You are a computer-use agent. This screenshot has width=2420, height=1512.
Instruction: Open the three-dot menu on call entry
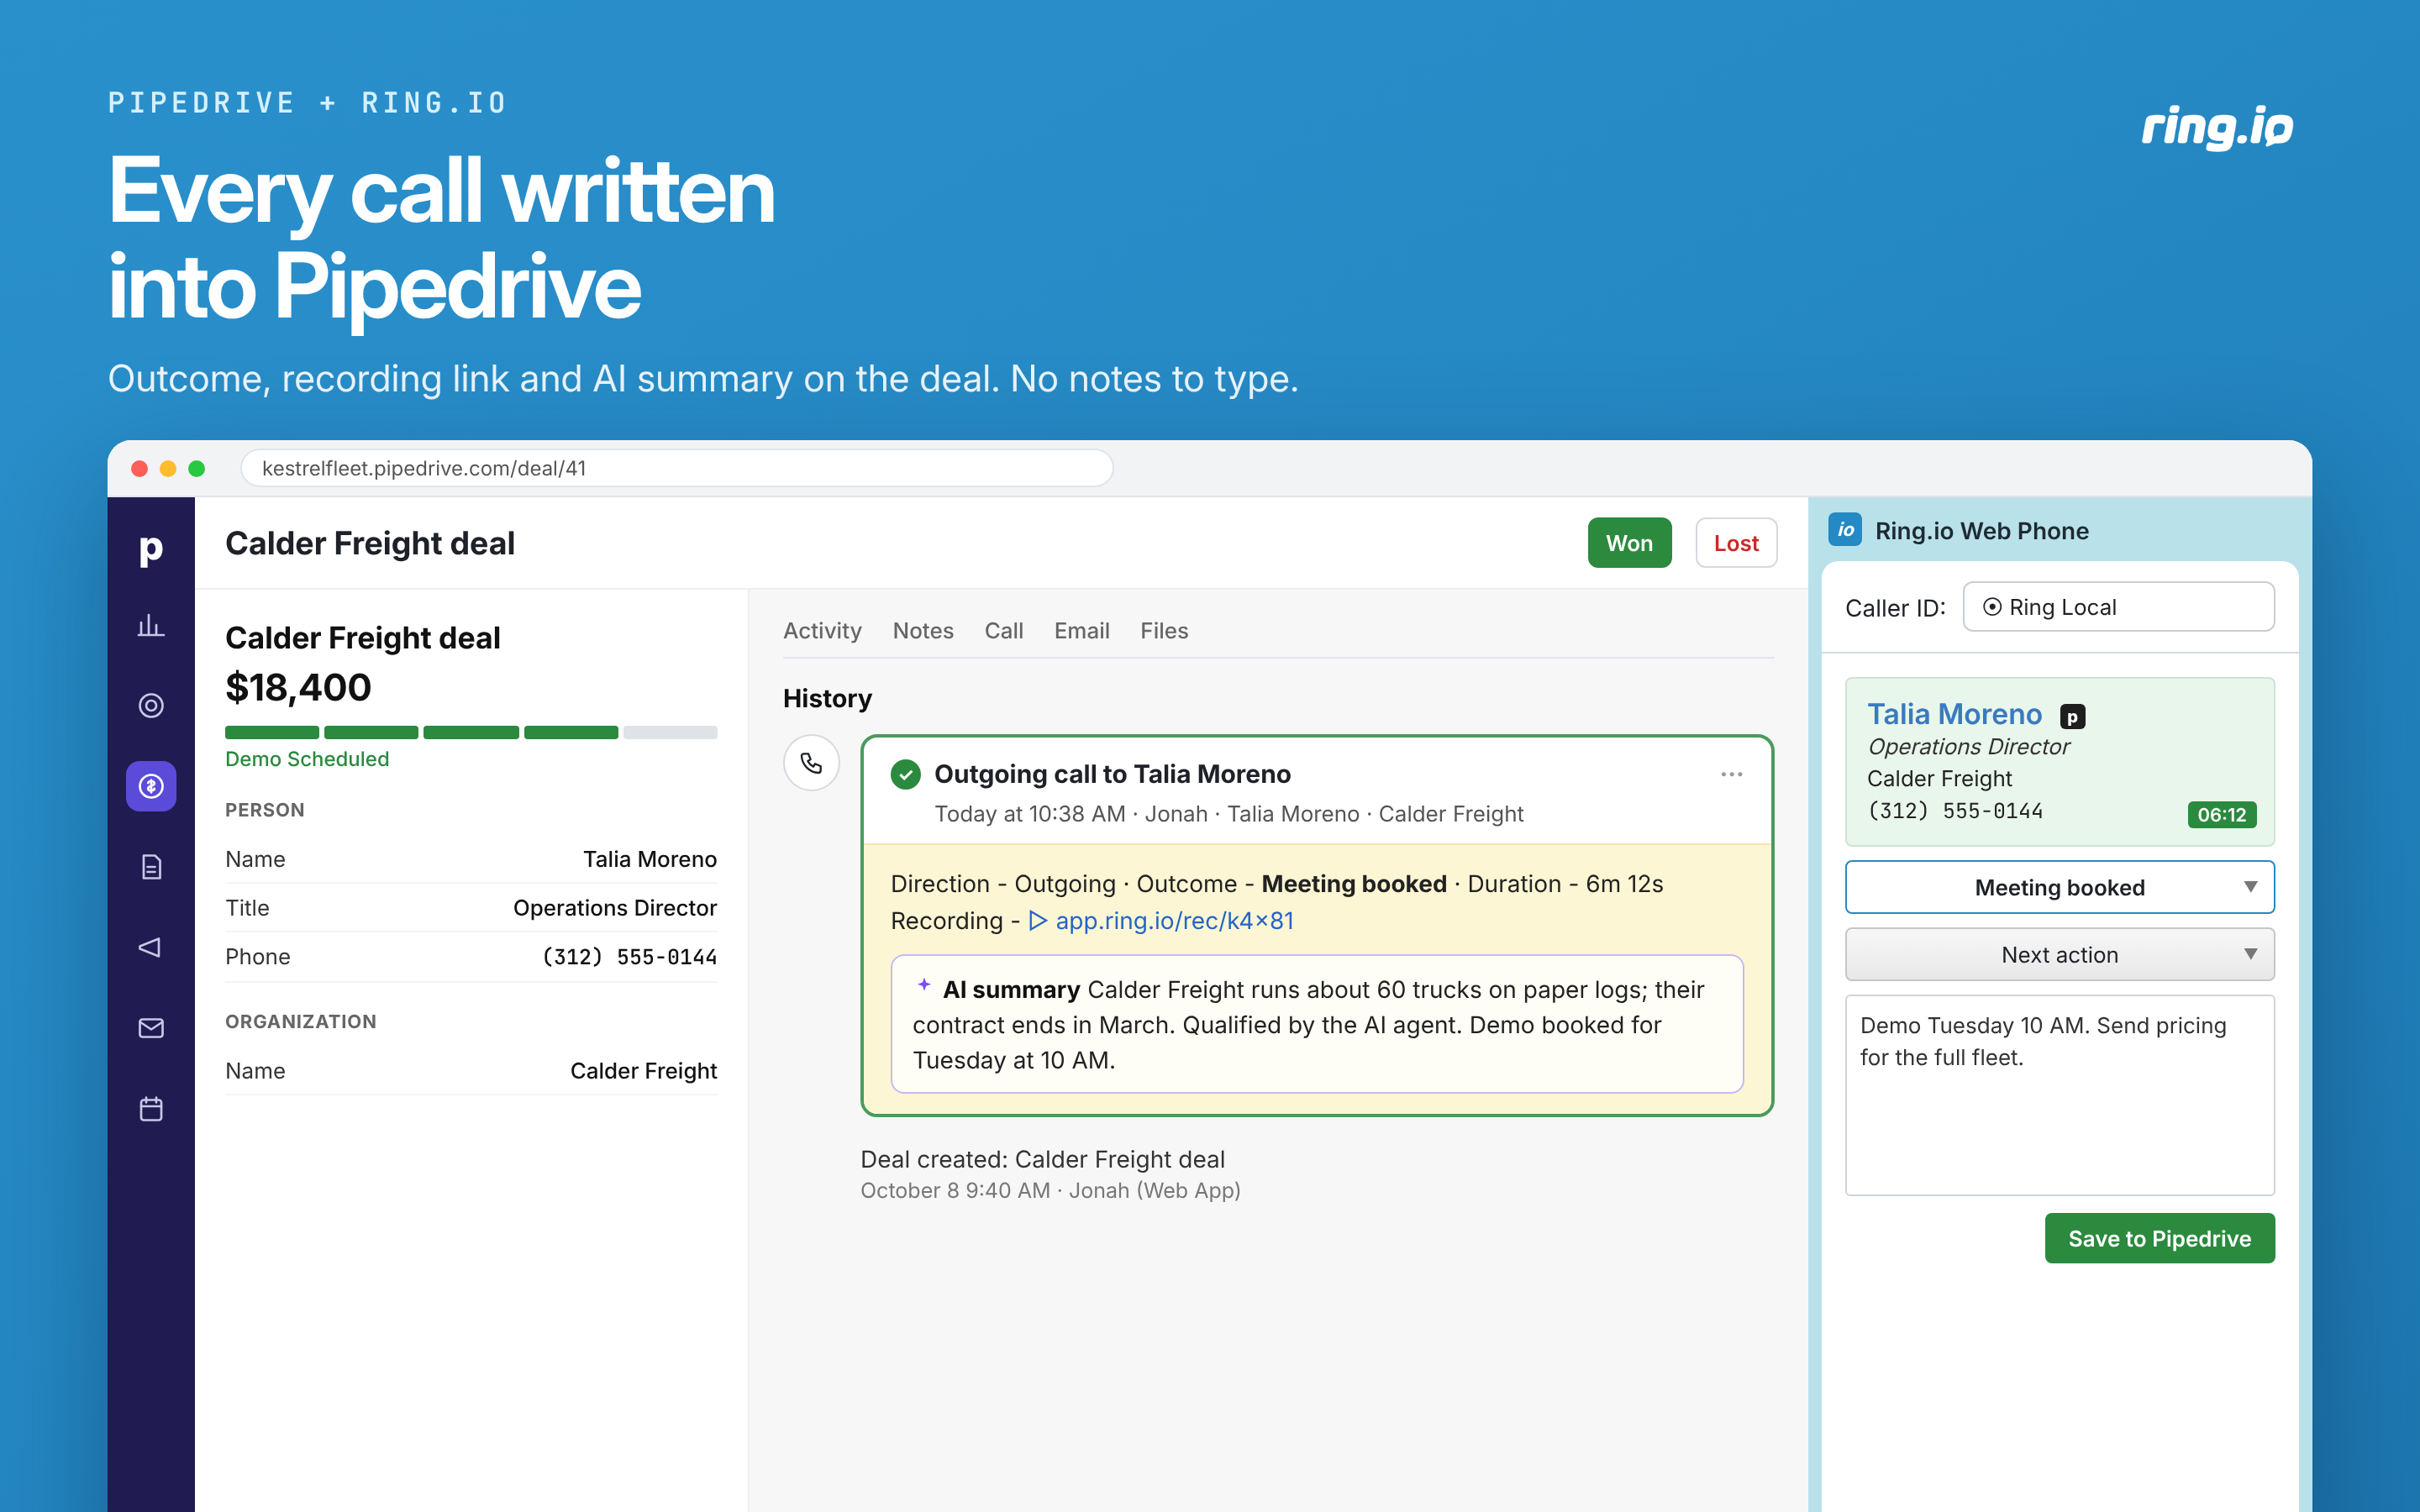(x=1731, y=774)
